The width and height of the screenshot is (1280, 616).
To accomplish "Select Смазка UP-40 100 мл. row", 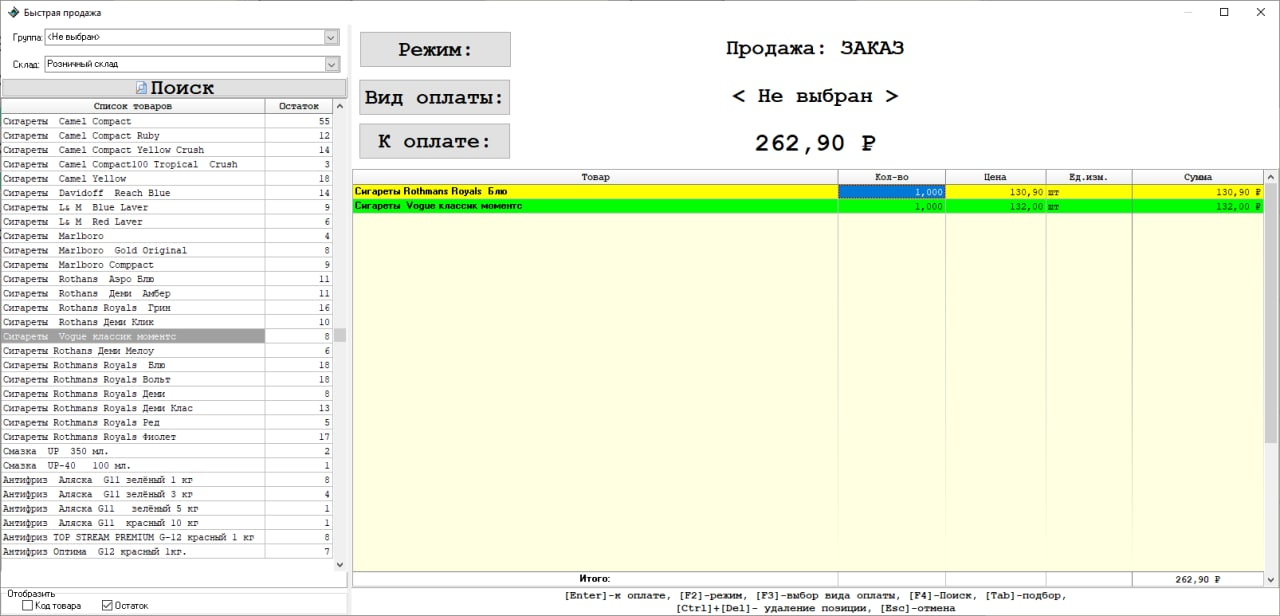I will (167, 466).
